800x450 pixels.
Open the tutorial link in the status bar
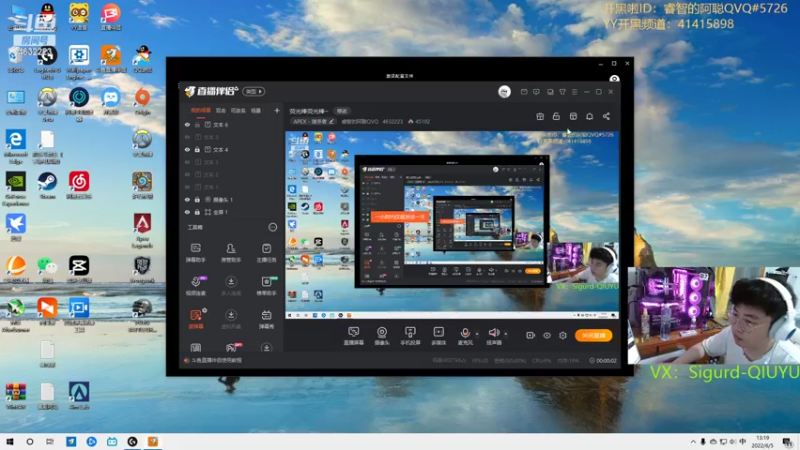(216, 360)
